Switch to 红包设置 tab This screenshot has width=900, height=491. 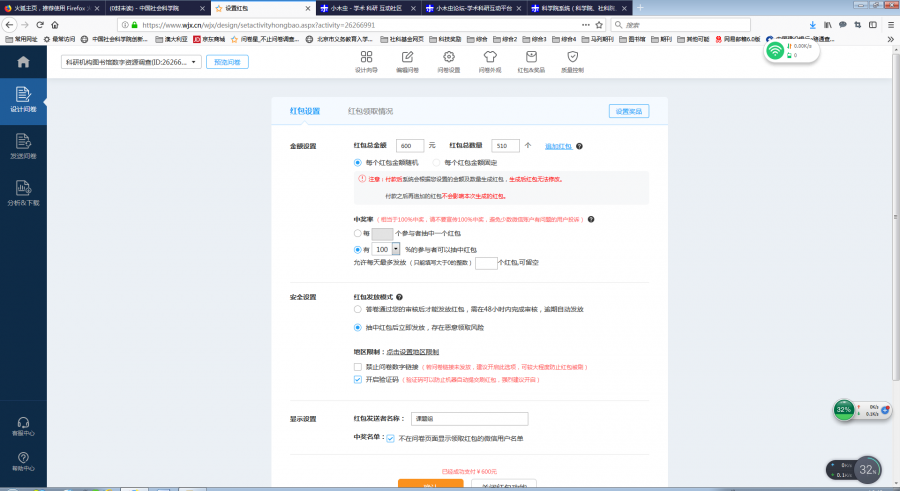point(304,111)
